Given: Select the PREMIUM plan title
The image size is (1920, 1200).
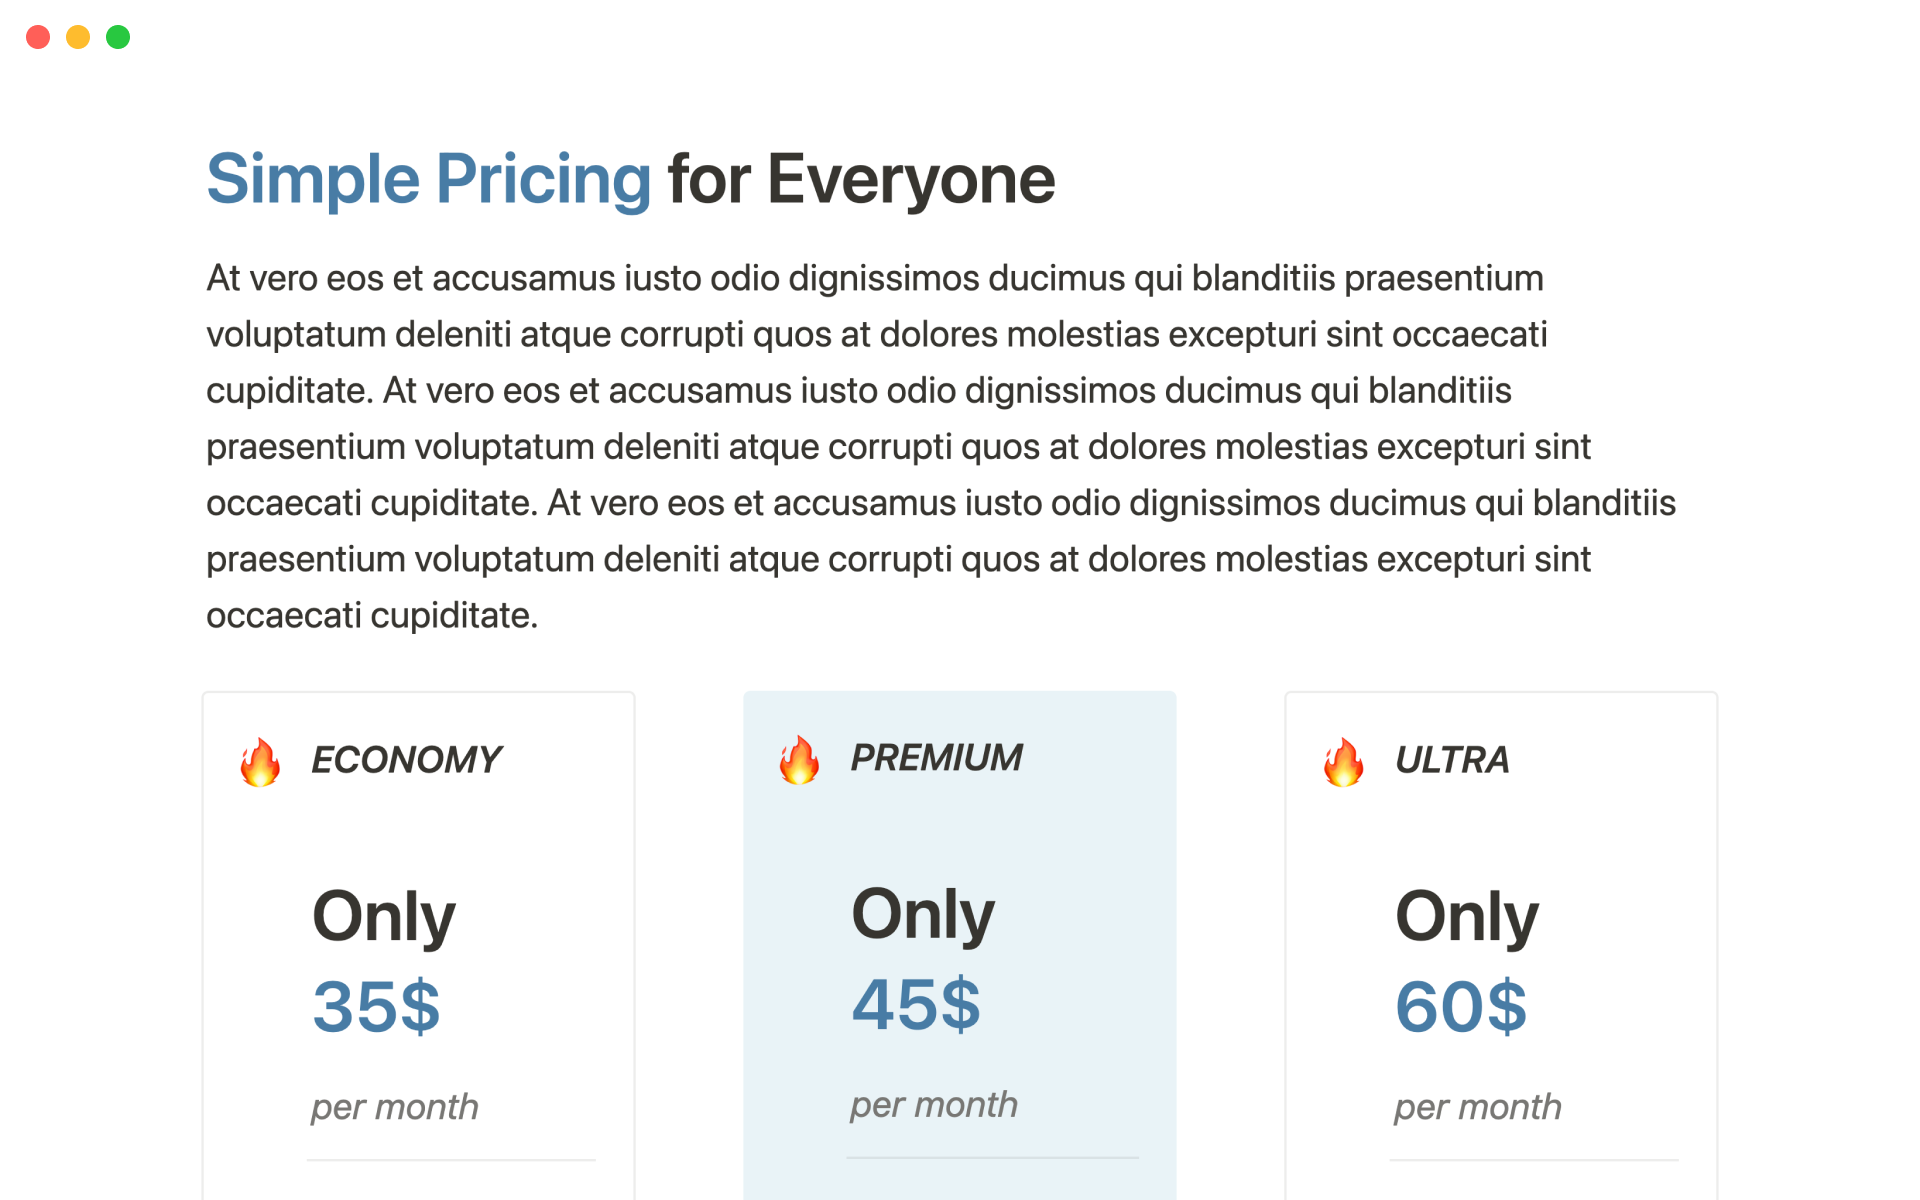Looking at the screenshot, I should (x=936, y=758).
